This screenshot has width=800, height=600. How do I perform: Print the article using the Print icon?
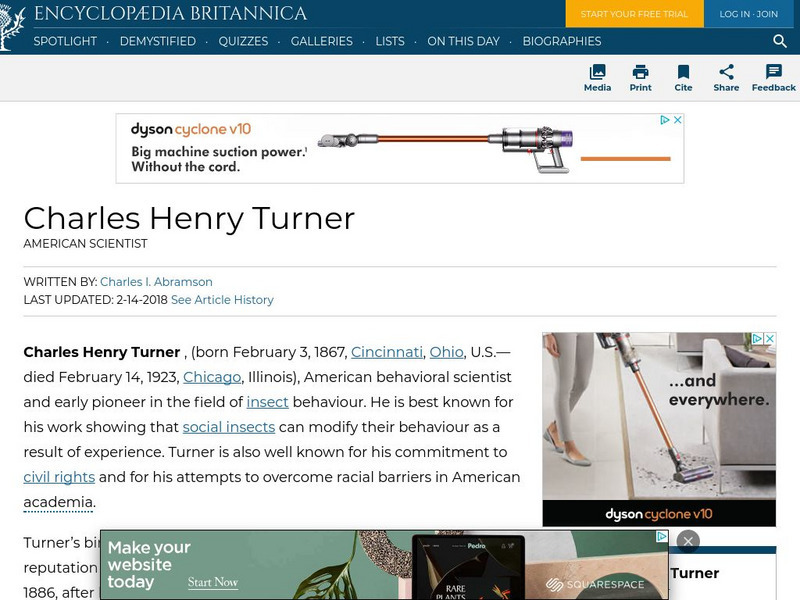pyautogui.click(x=640, y=77)
